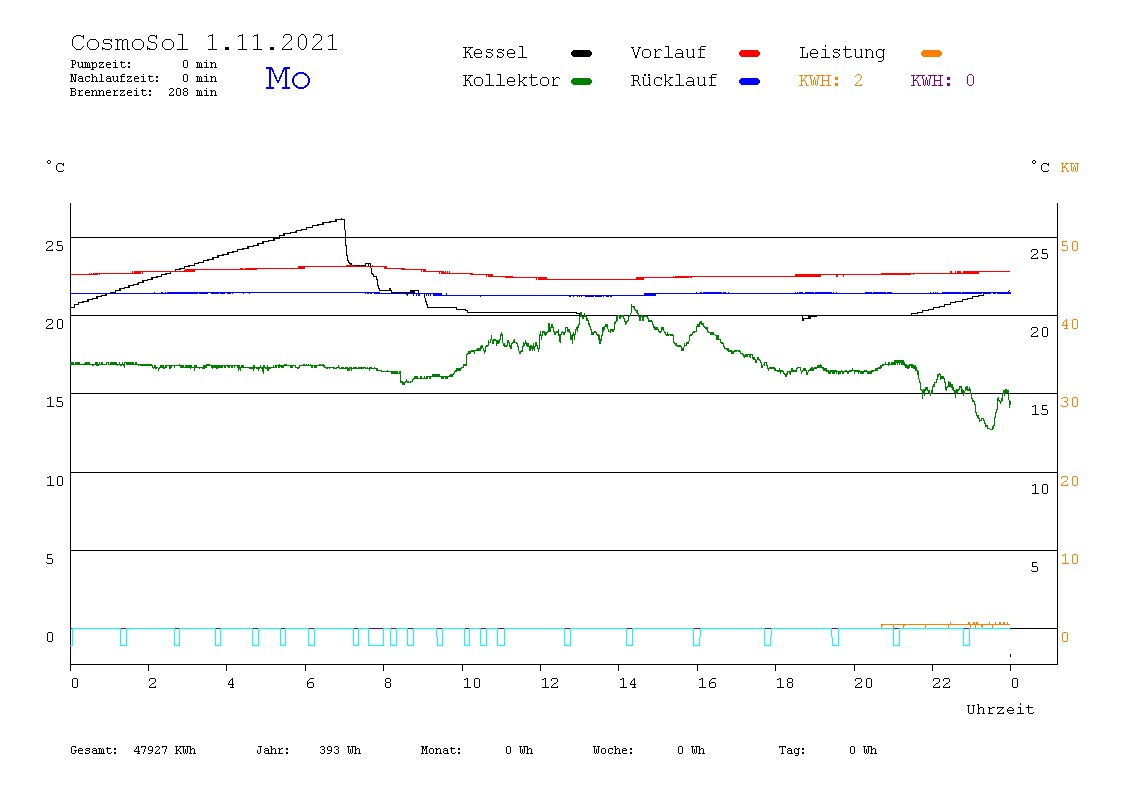
Task: Click the hour label "22" on the time axis
Action: [x=942, y=683]
